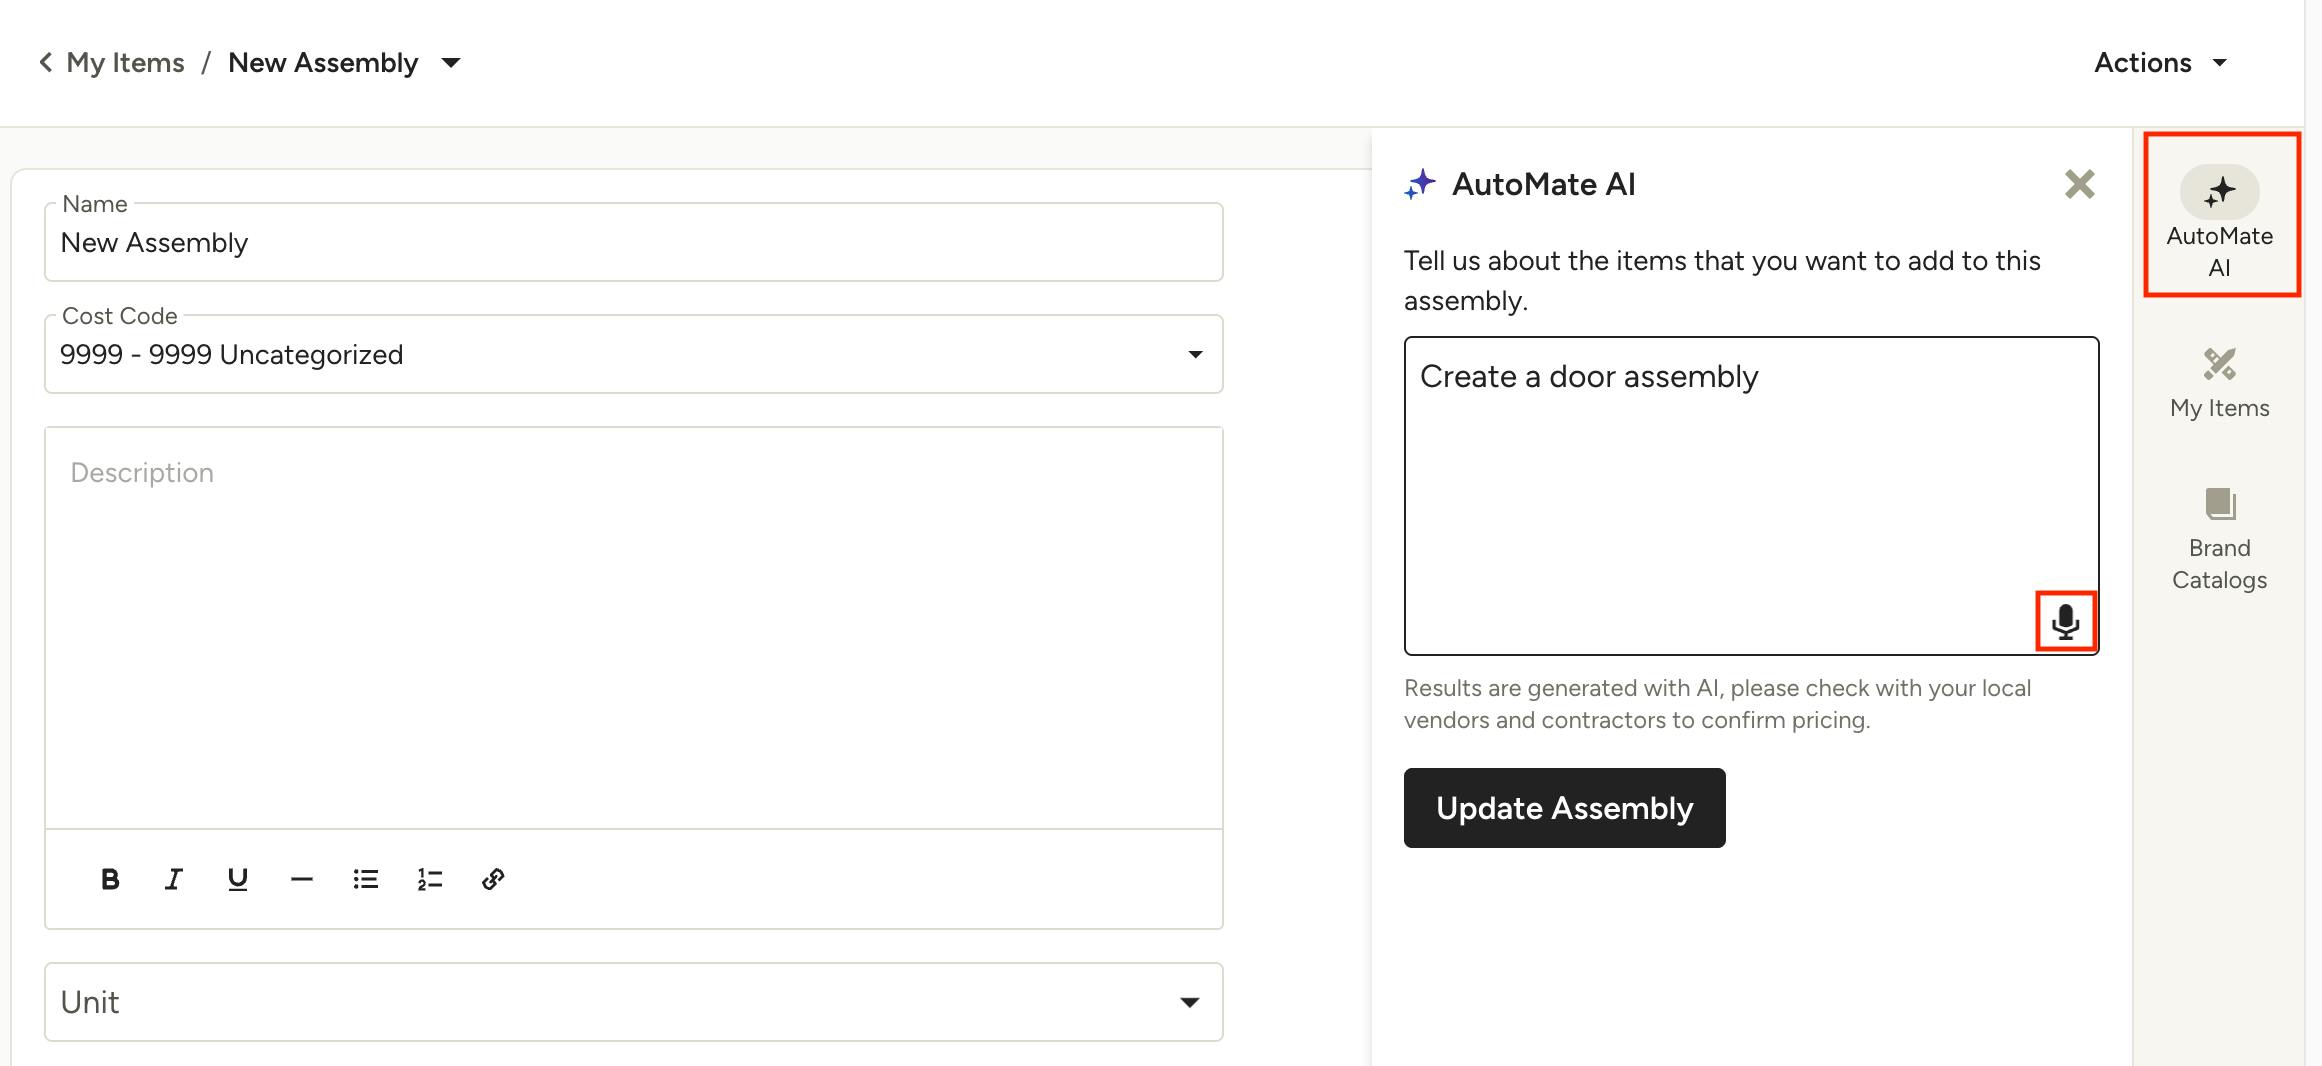Image resolution: width=2322 pixels, height=1066 pixels.
Task: Focus the AutoMate AI prompt text box
Action: click(x=1720, y=480)
